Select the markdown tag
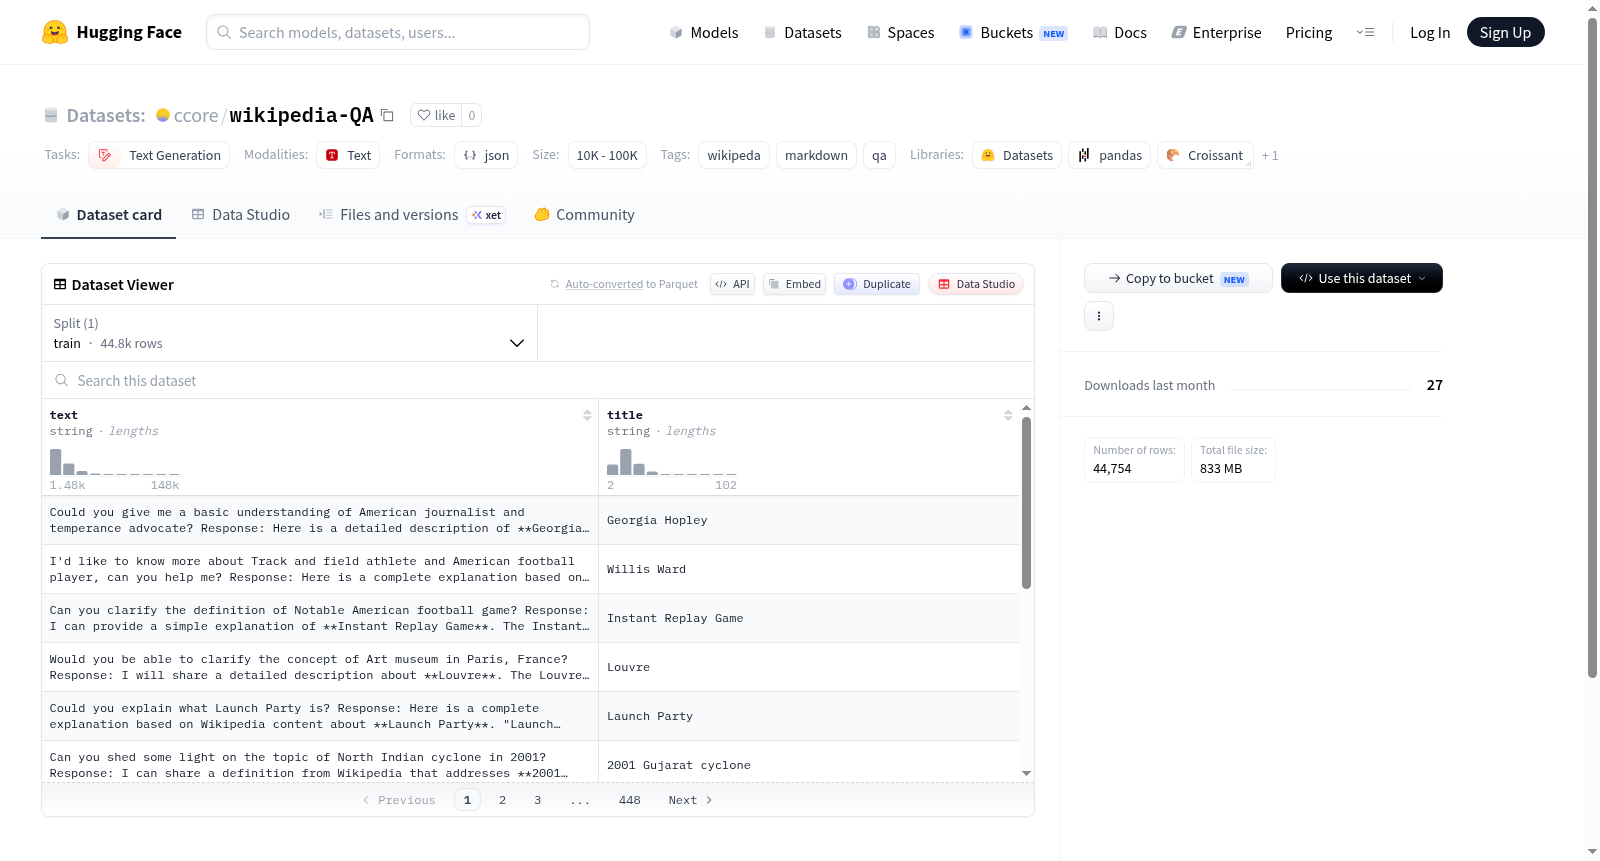1600x861 pixels. [x=816, y=155]
